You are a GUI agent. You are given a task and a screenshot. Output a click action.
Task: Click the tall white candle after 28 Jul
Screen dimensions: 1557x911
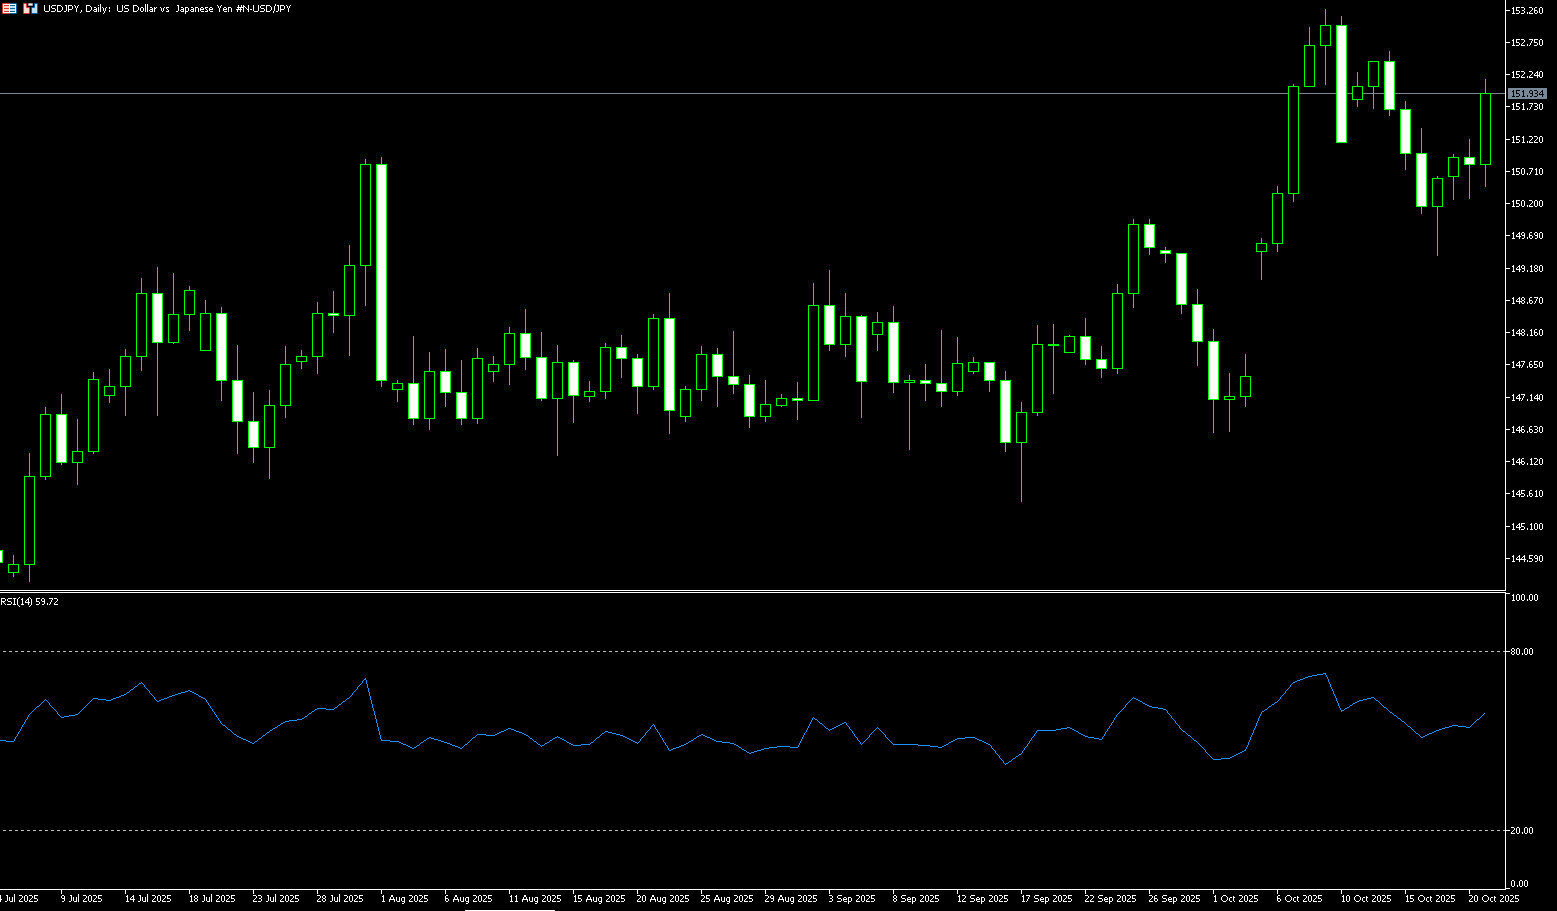(x=381, y=272)
